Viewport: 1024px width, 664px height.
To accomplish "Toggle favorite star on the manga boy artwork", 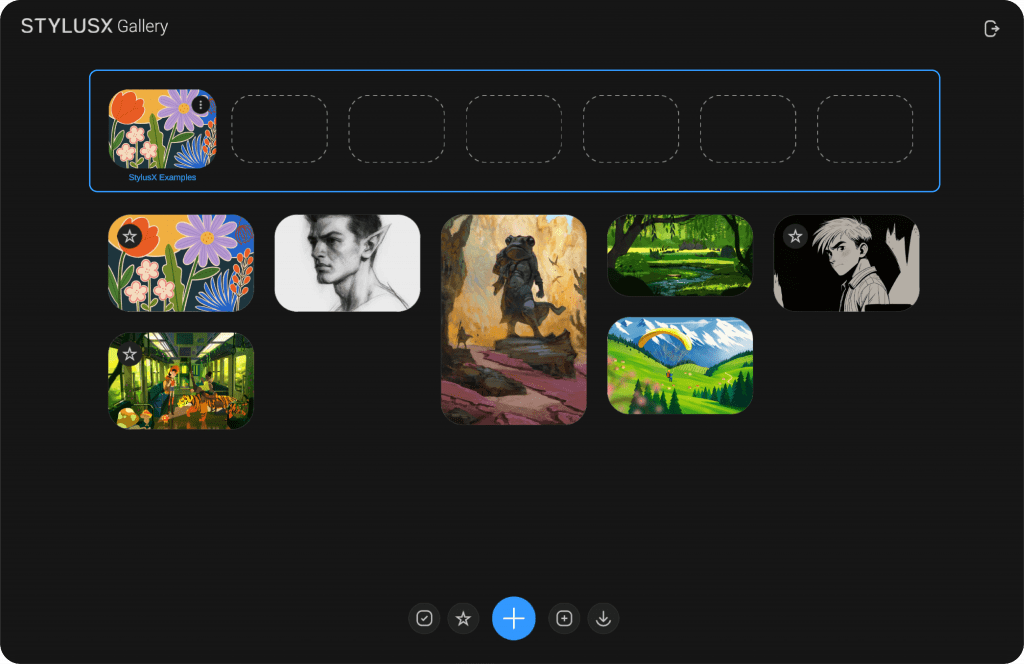I will pos(795,236).
